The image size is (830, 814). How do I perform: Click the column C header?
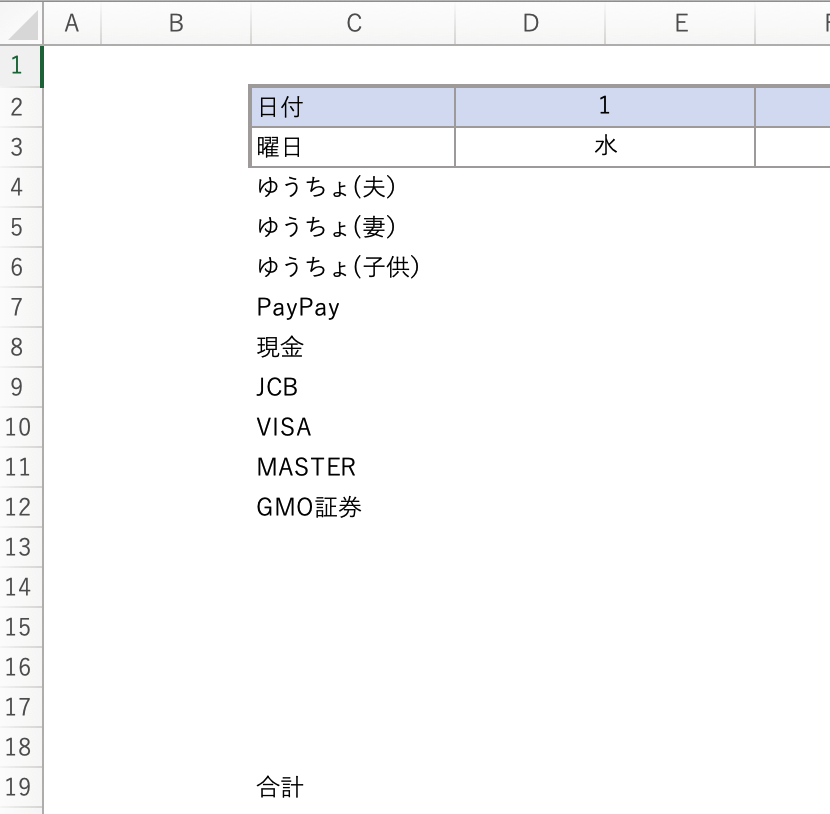353,23
